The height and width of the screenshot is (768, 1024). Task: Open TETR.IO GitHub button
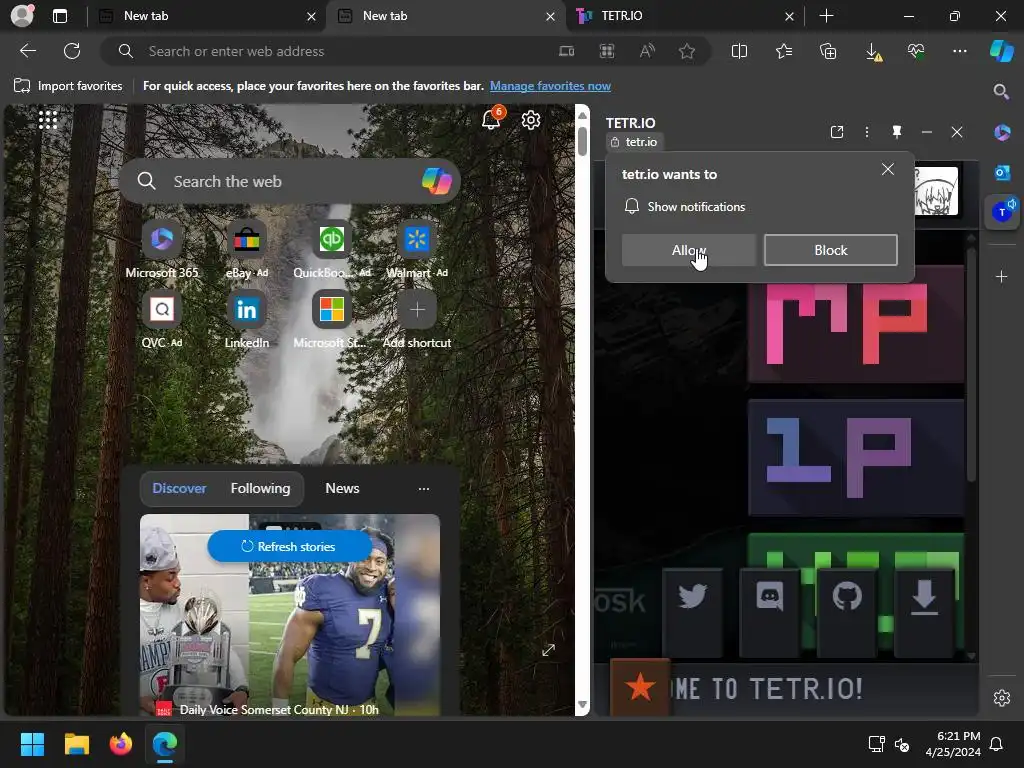pyautogui.click(x=847, y=612)
